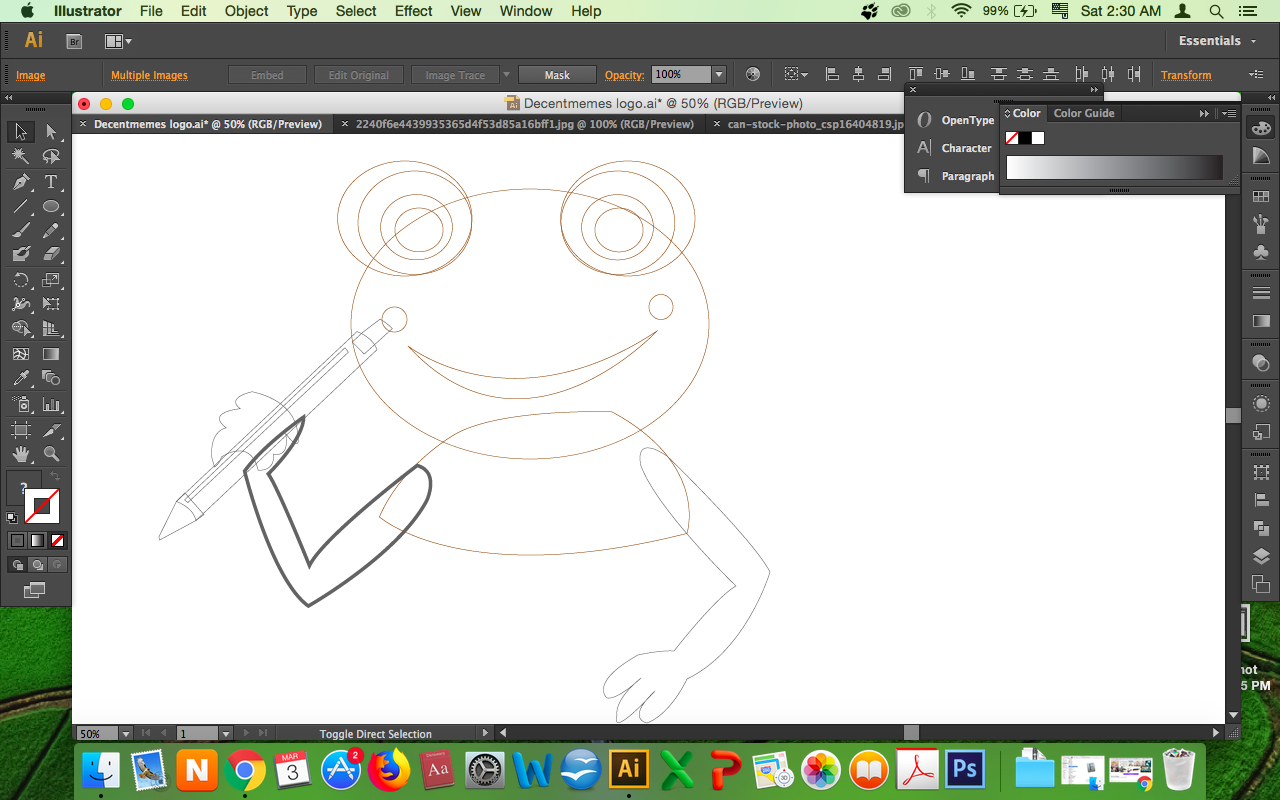This screenshot has height=800, width=1280.
Task: Select the Mesh tool
Action: coord(21,354)
